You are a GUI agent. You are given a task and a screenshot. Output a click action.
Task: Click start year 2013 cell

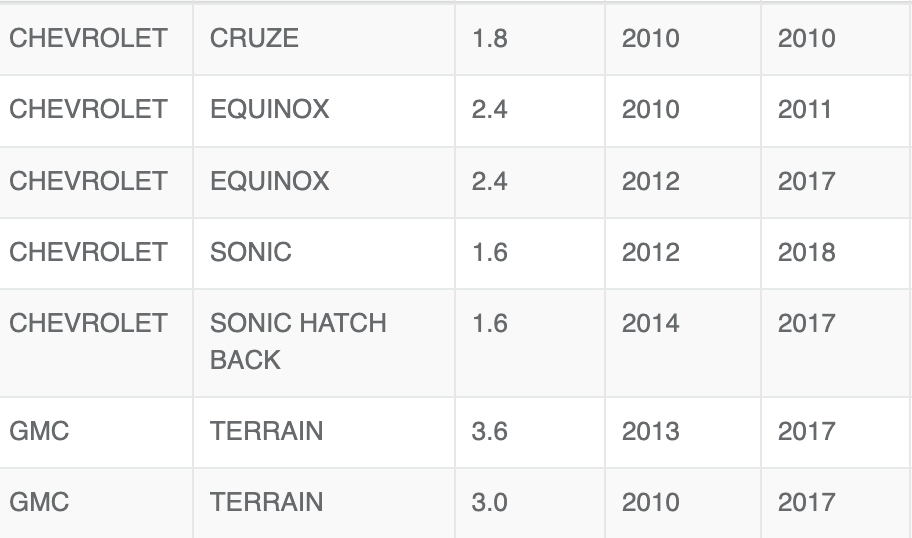[x=683, y=432]
